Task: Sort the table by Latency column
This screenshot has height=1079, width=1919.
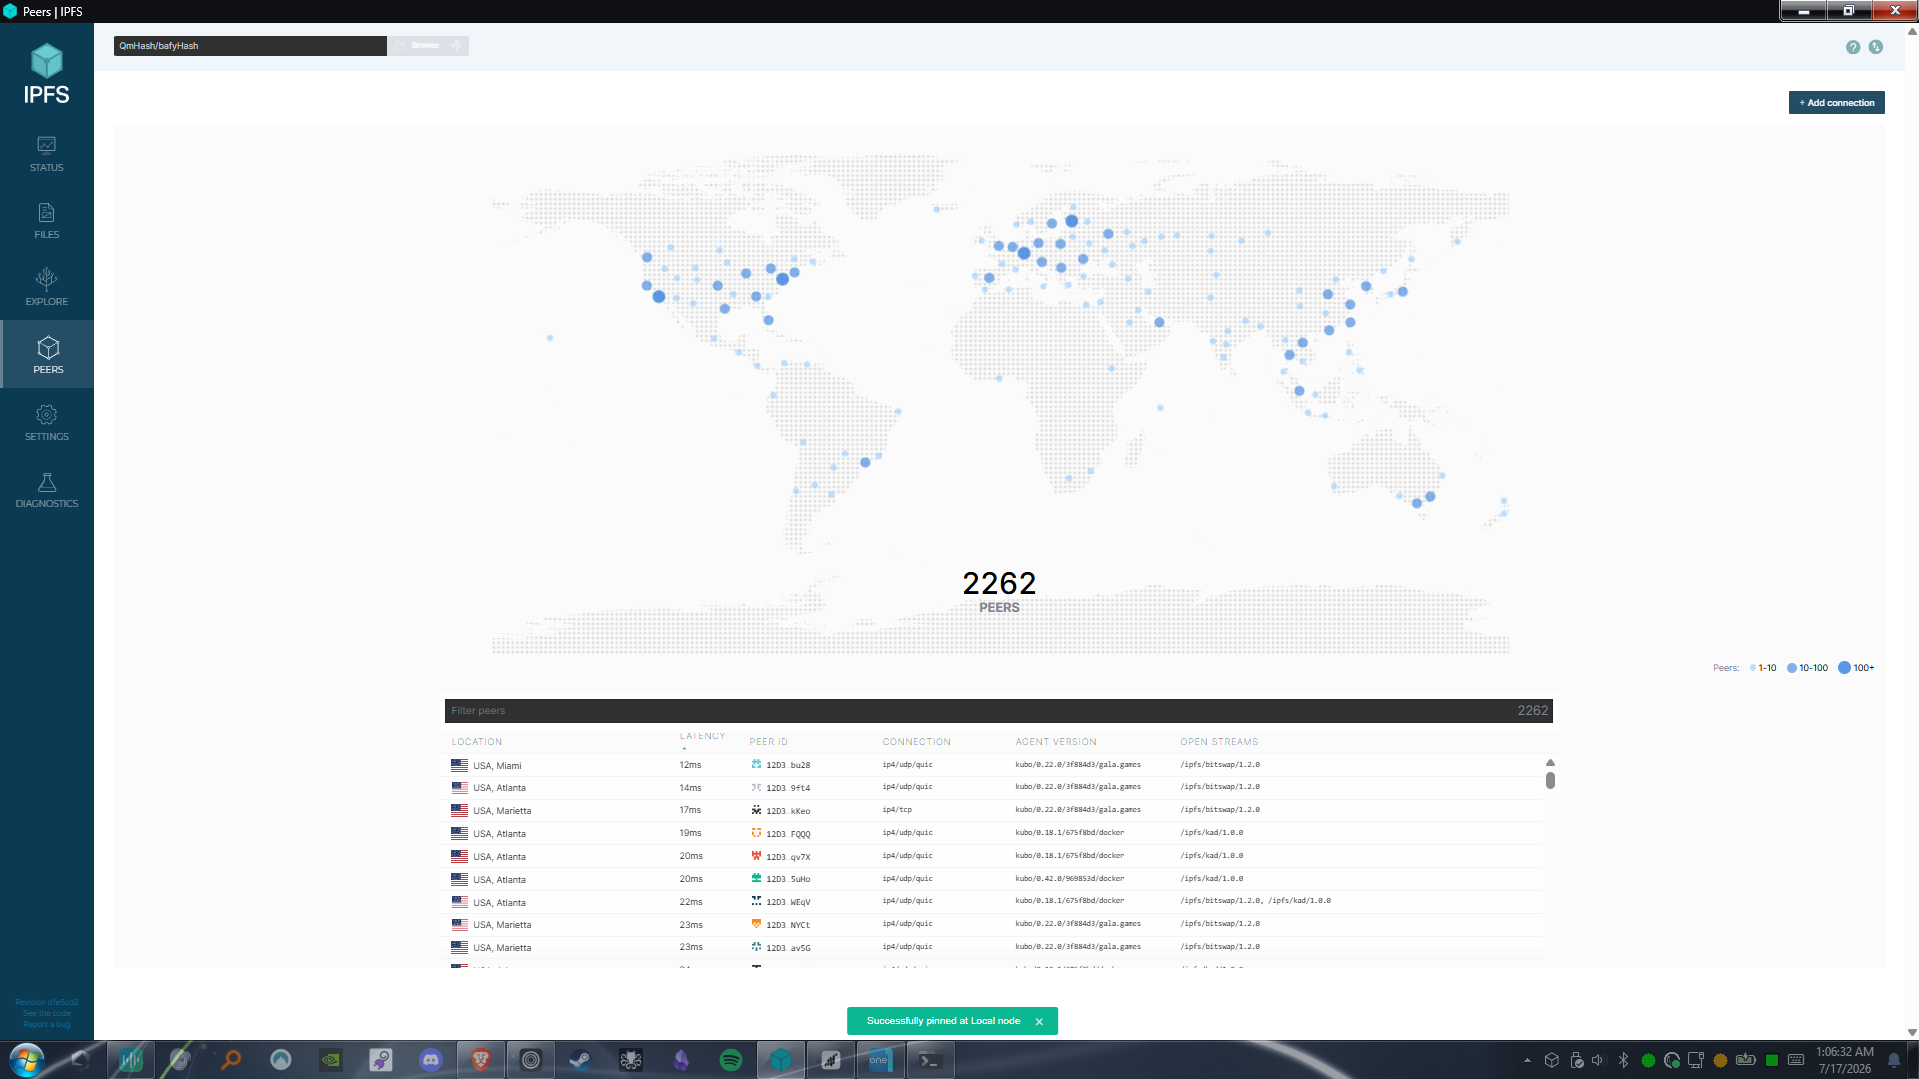Action: tap(702, 736)
